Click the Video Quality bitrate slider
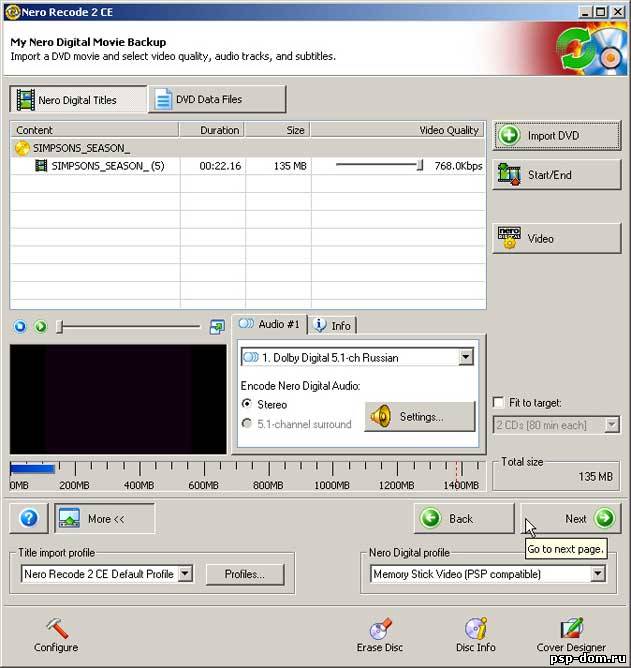 [420, 166]
